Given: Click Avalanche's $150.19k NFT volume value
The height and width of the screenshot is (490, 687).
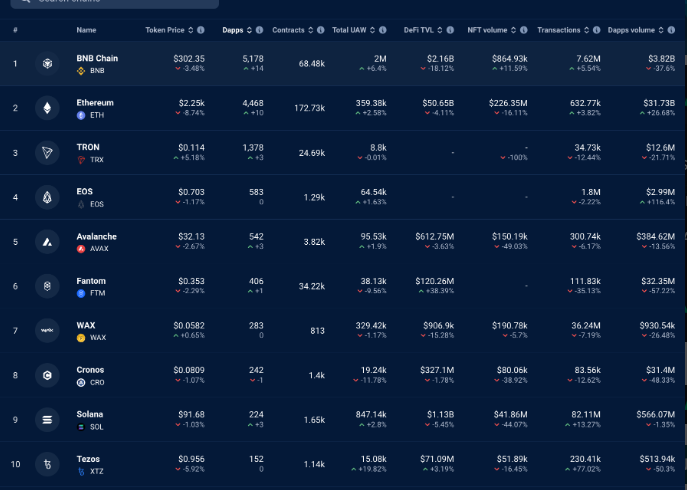Looking at the screenshot, I should click(510, 237).
